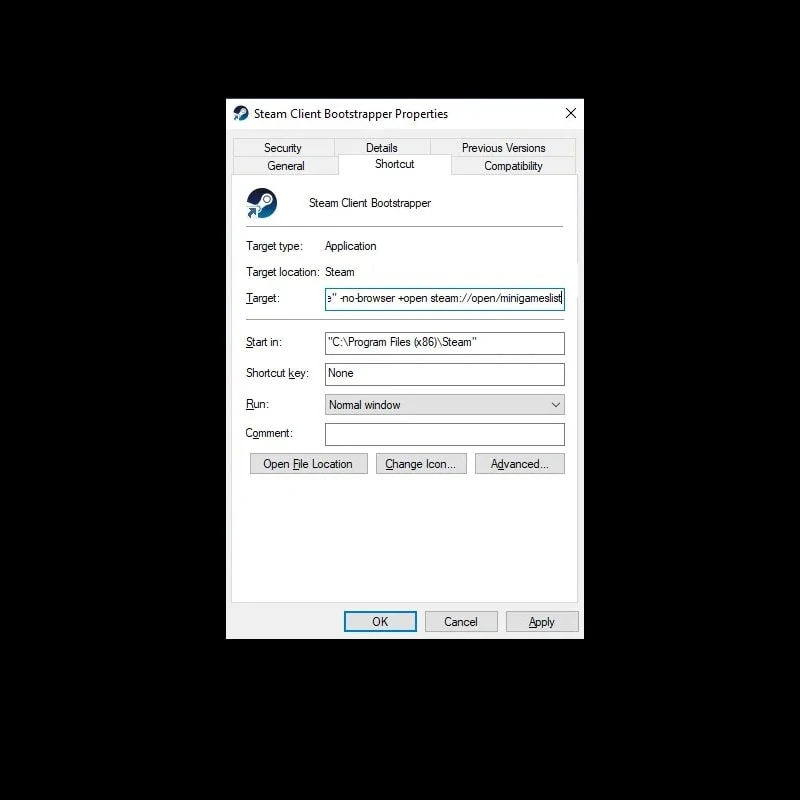Click the 'Run:' label
Screen dimensions: 800x800
(257, 404)
